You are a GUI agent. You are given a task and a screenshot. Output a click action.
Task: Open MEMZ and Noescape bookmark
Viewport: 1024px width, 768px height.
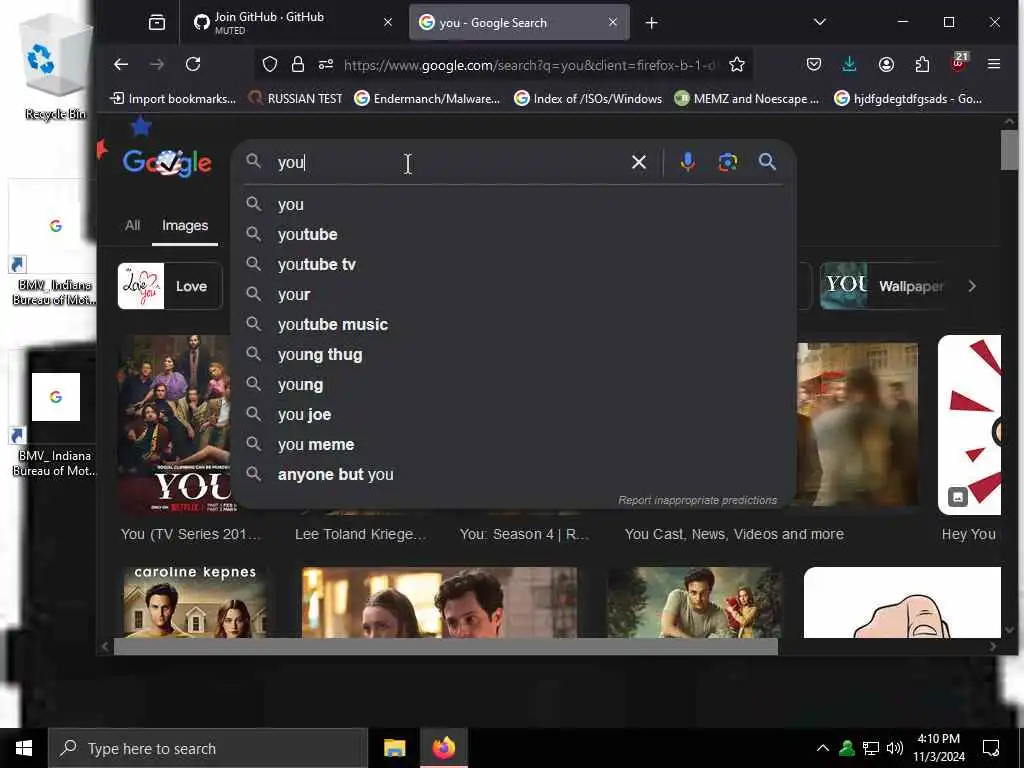(x=747, y=99)
